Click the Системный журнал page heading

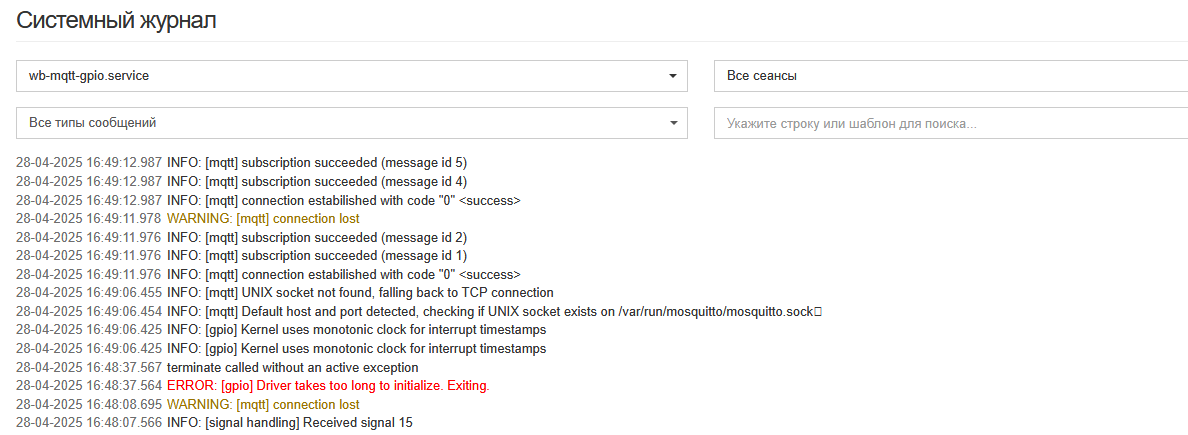(x=117, y=20)
